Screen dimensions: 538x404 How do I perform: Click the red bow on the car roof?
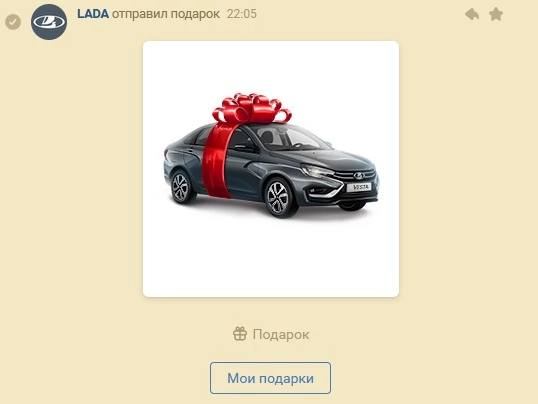(x=252, y=108)
